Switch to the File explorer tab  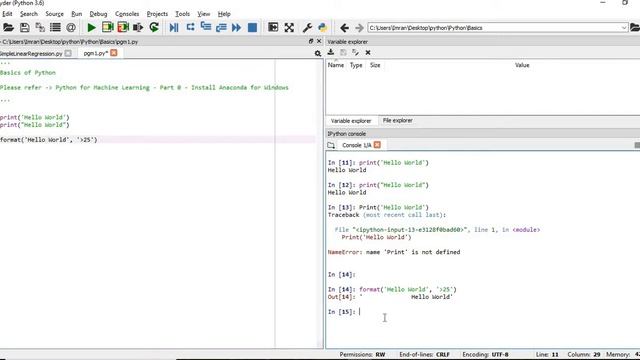398,120
